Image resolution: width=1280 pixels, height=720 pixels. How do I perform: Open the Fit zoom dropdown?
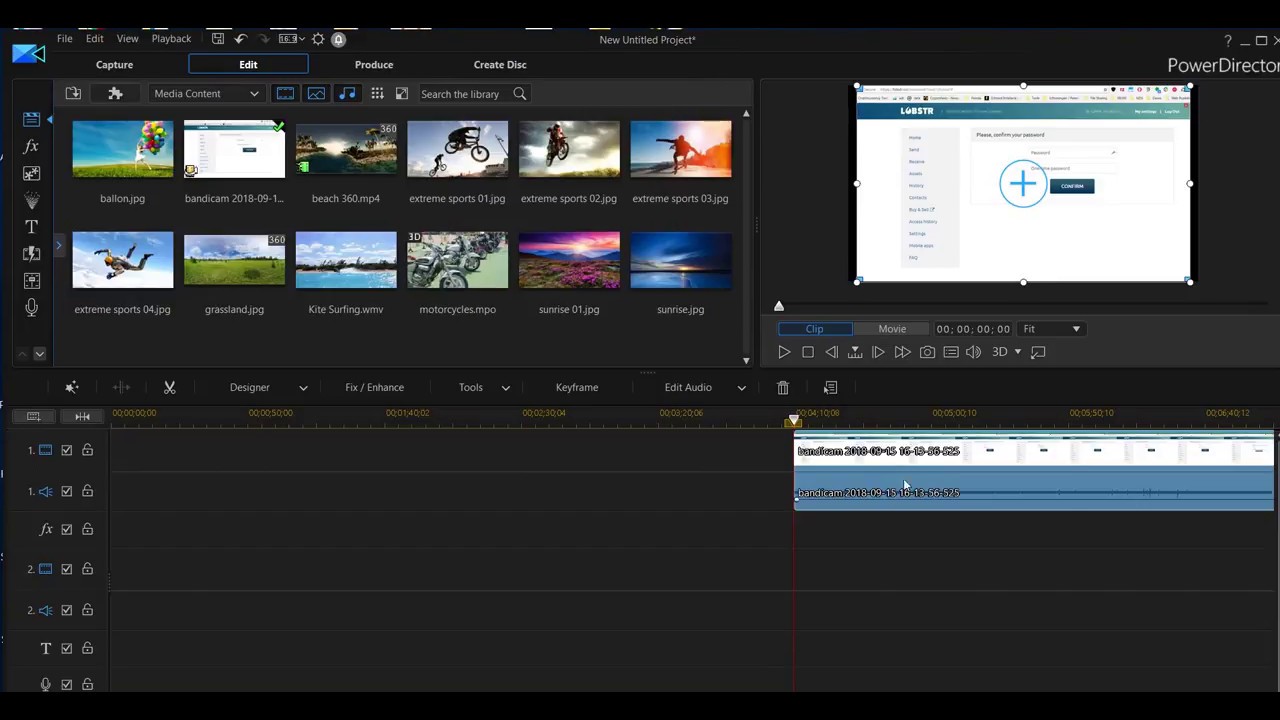click(x=1051, y=329)
